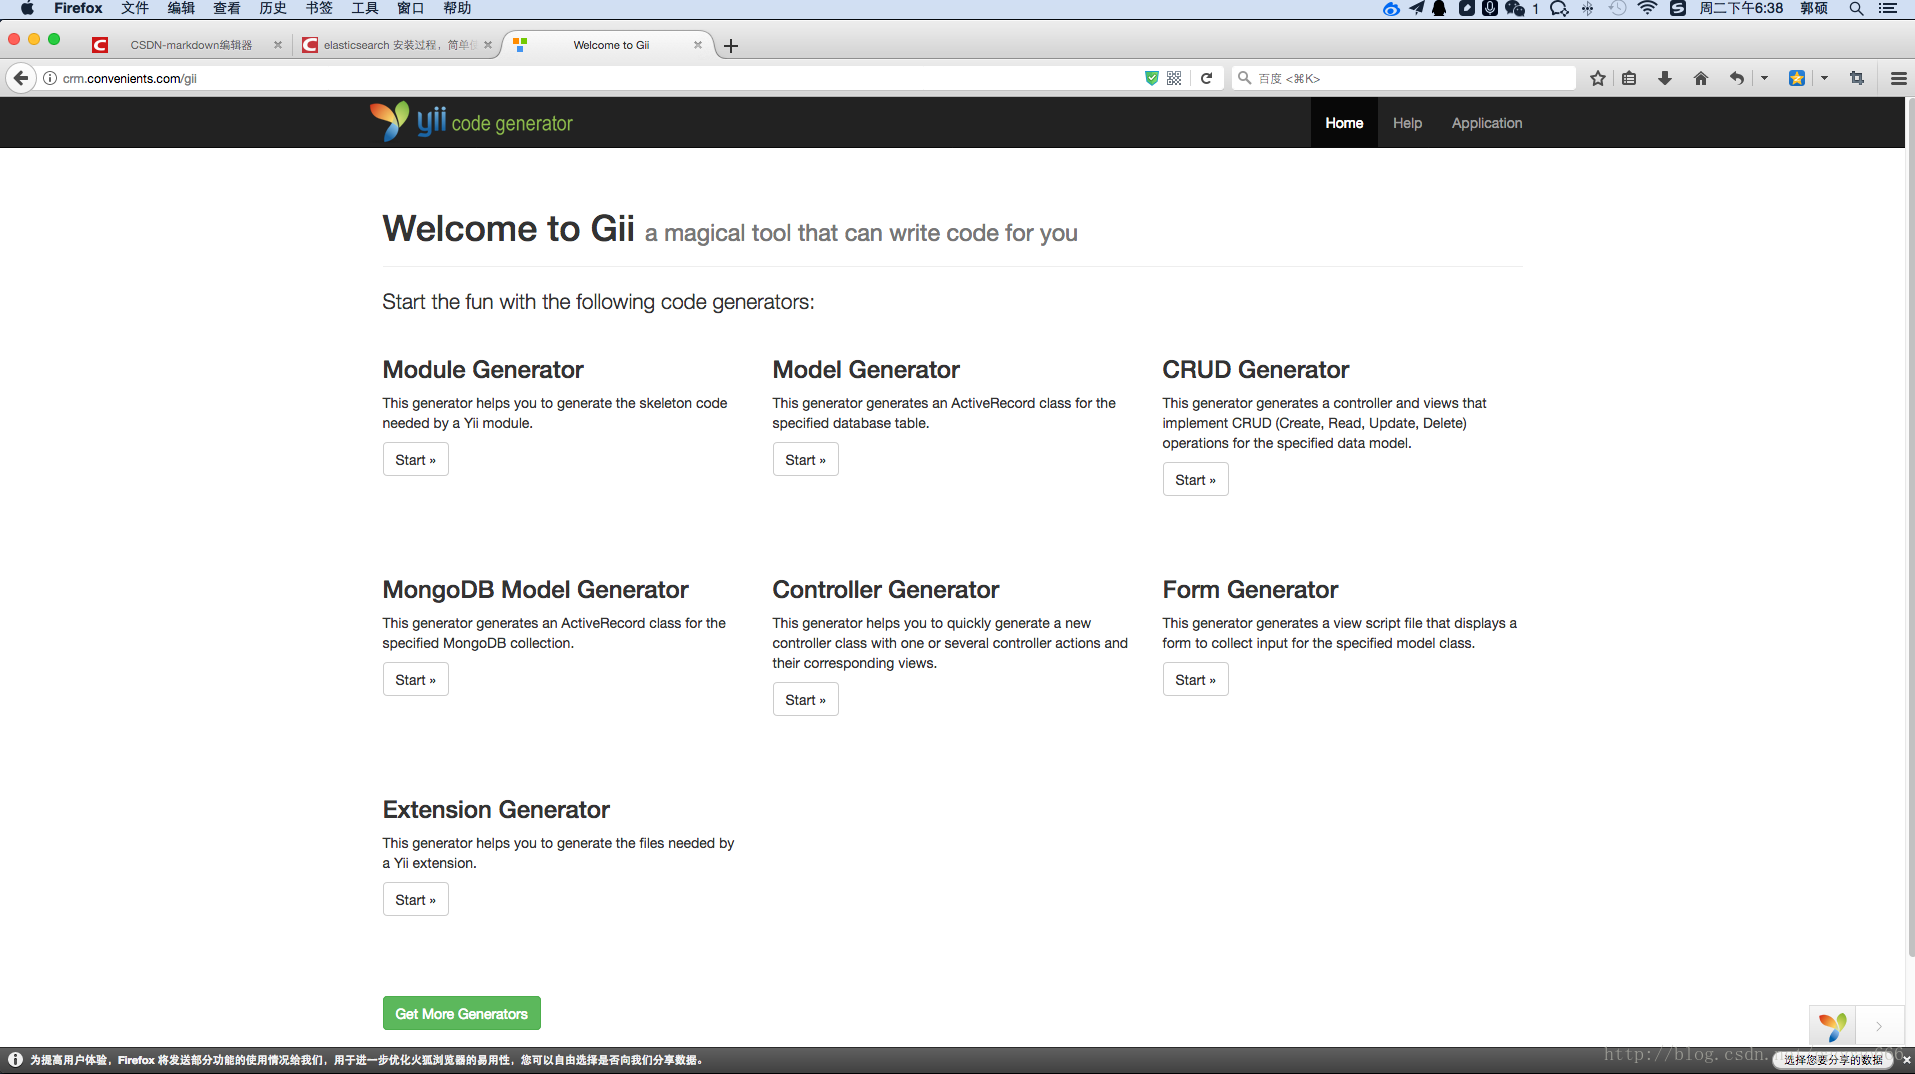
Task: Close the CSDN-markdown tab
Action: click(x=278, y=45)
